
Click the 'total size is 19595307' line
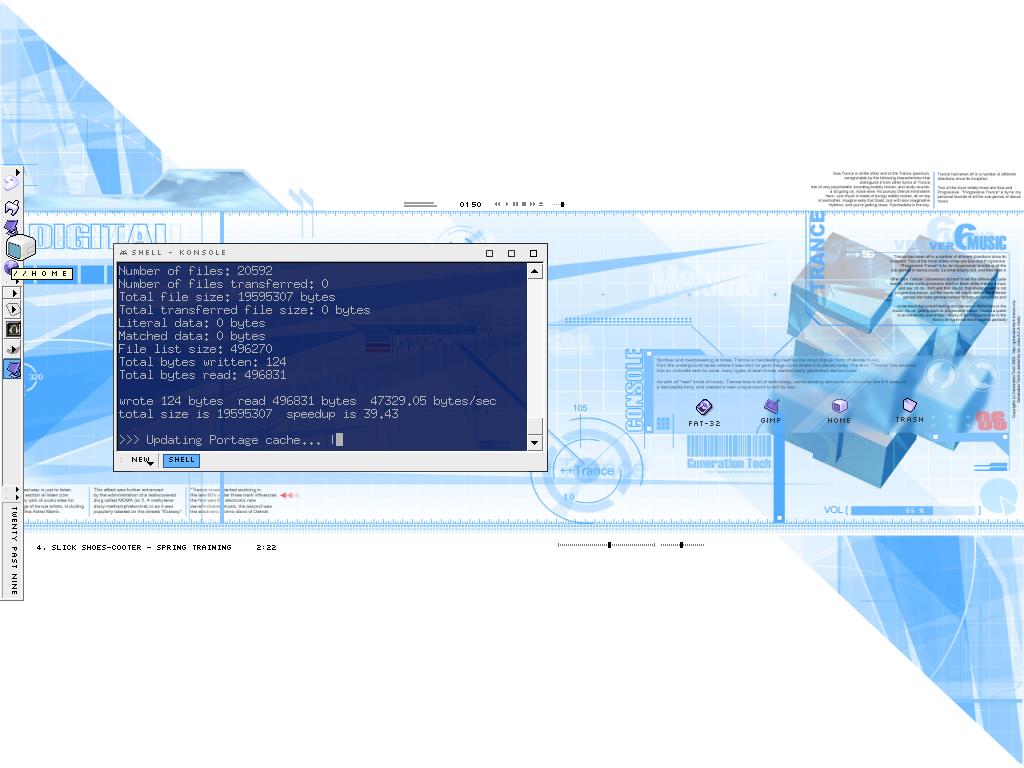click(x=259, y=414)
